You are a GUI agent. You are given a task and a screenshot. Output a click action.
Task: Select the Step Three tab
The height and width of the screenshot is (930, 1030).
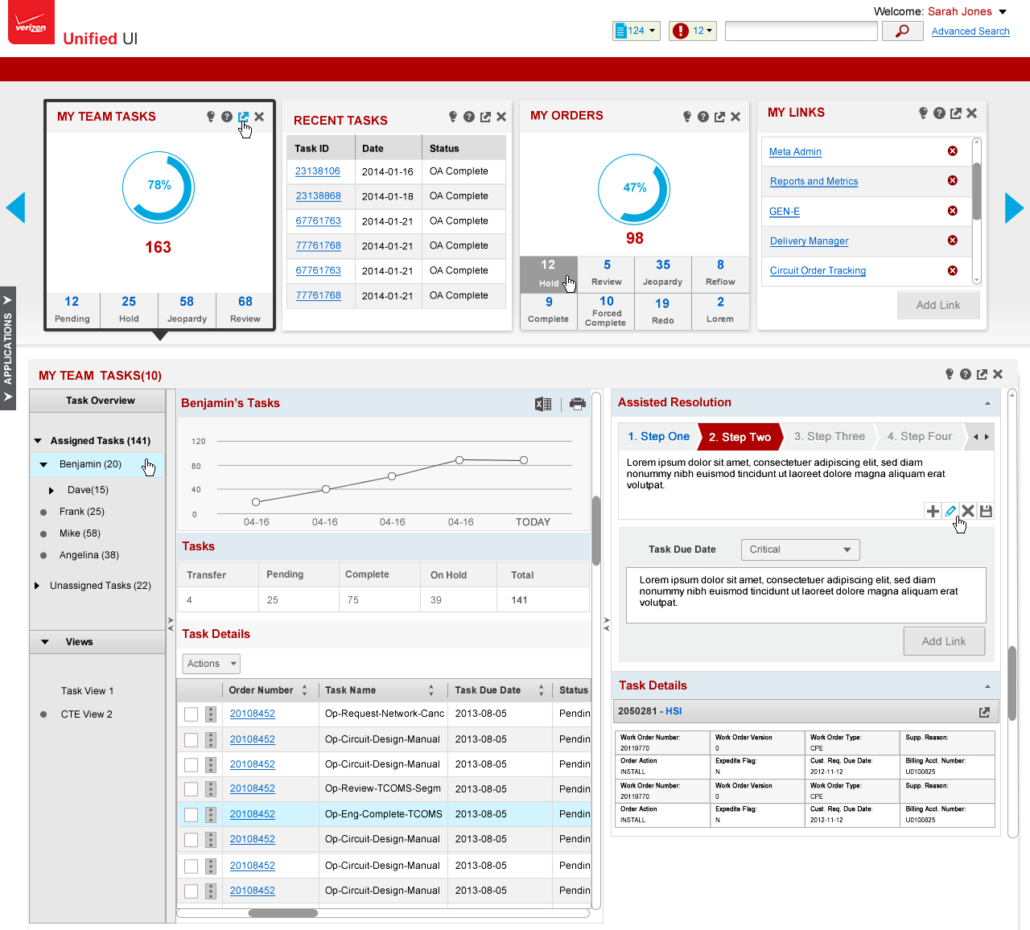(x=828, y=437)
